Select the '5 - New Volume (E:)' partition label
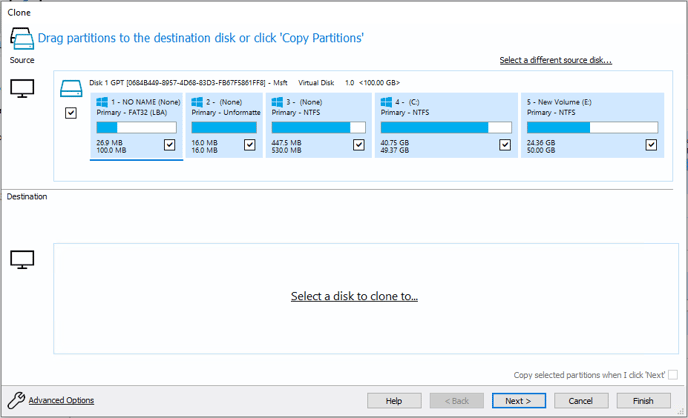 click(559, 102)
